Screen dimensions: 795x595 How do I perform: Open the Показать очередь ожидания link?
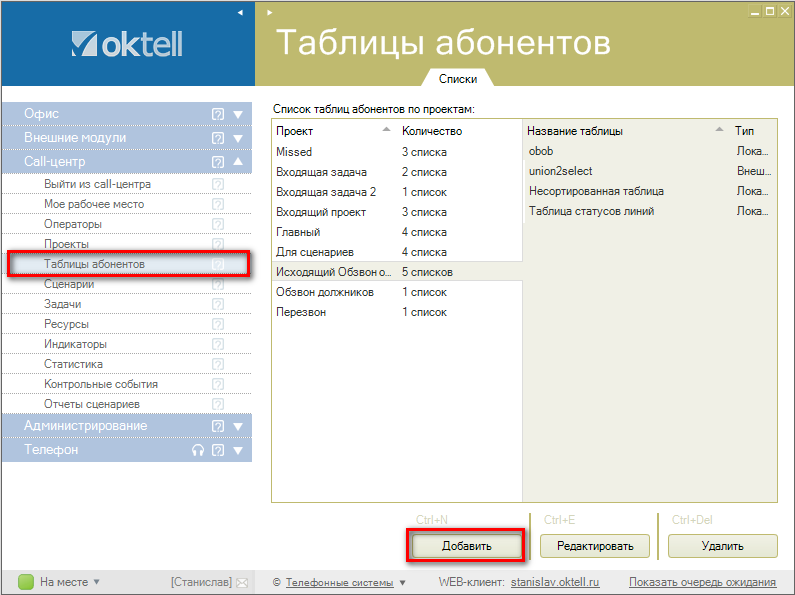[x=702, y=582]
